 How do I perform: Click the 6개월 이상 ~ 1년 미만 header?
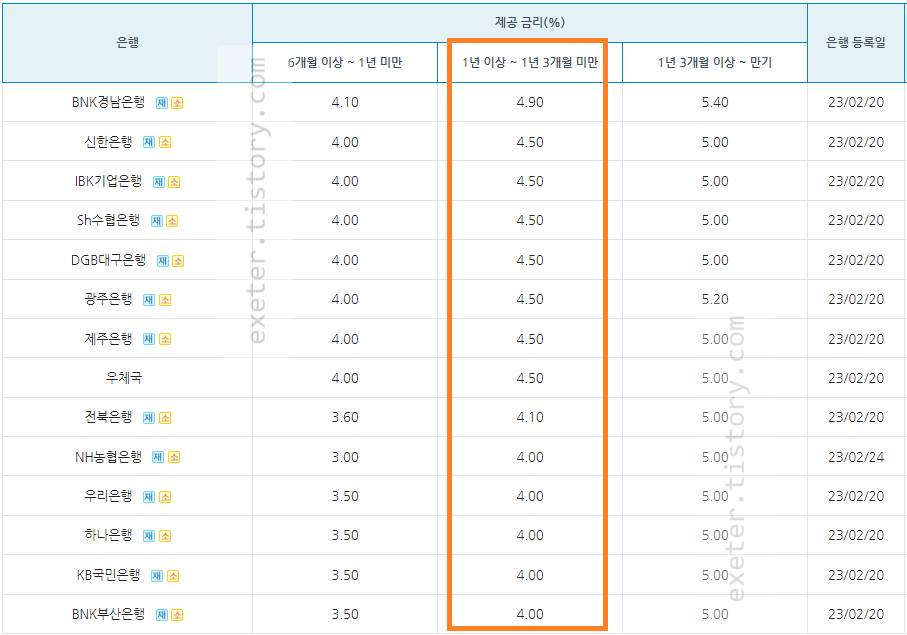[345, 62]
